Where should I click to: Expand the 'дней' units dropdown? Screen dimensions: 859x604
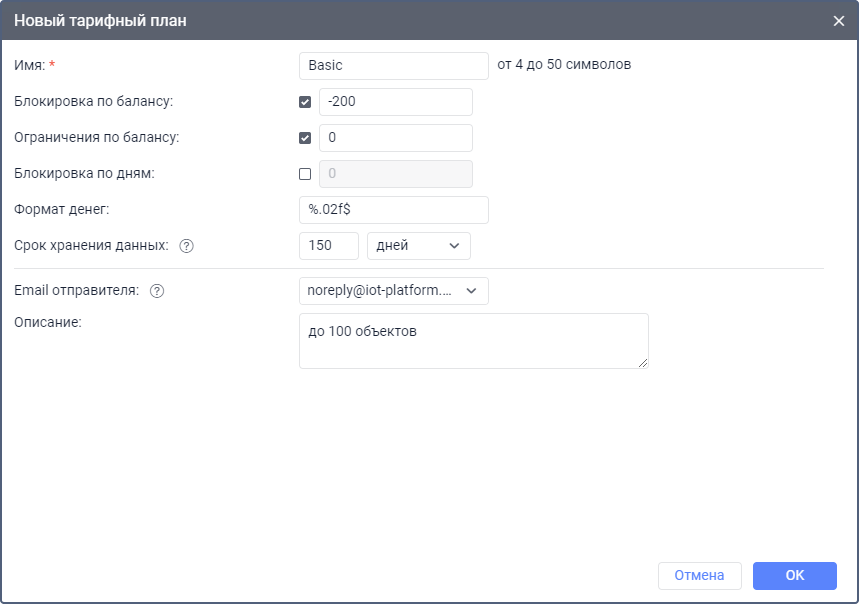pyautogui.click(x=419, y=246)
